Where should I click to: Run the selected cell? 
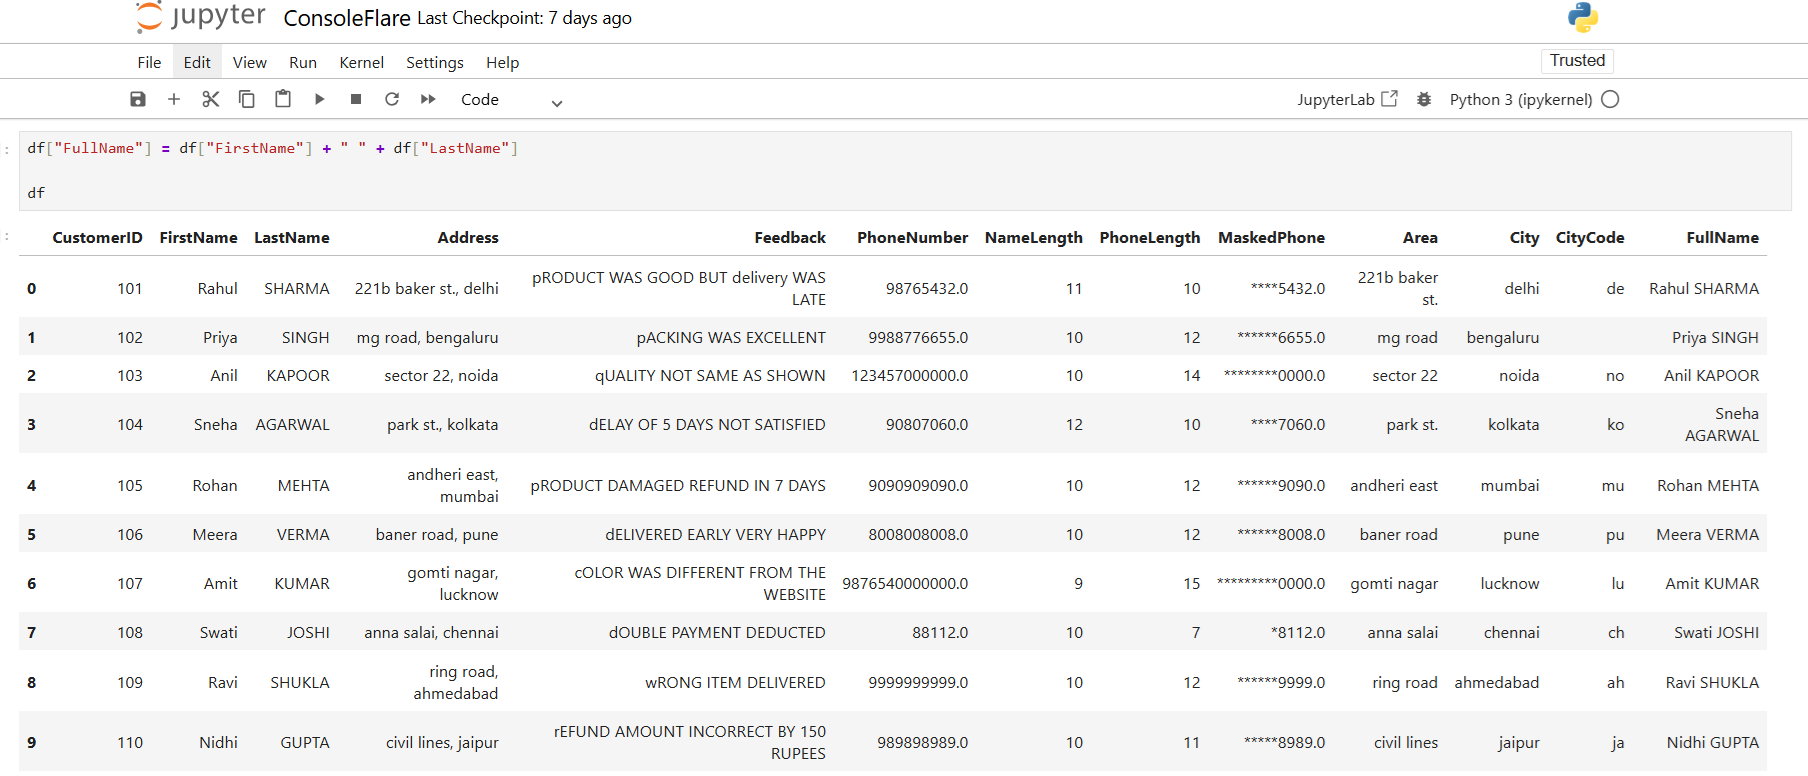coord(319,99)
